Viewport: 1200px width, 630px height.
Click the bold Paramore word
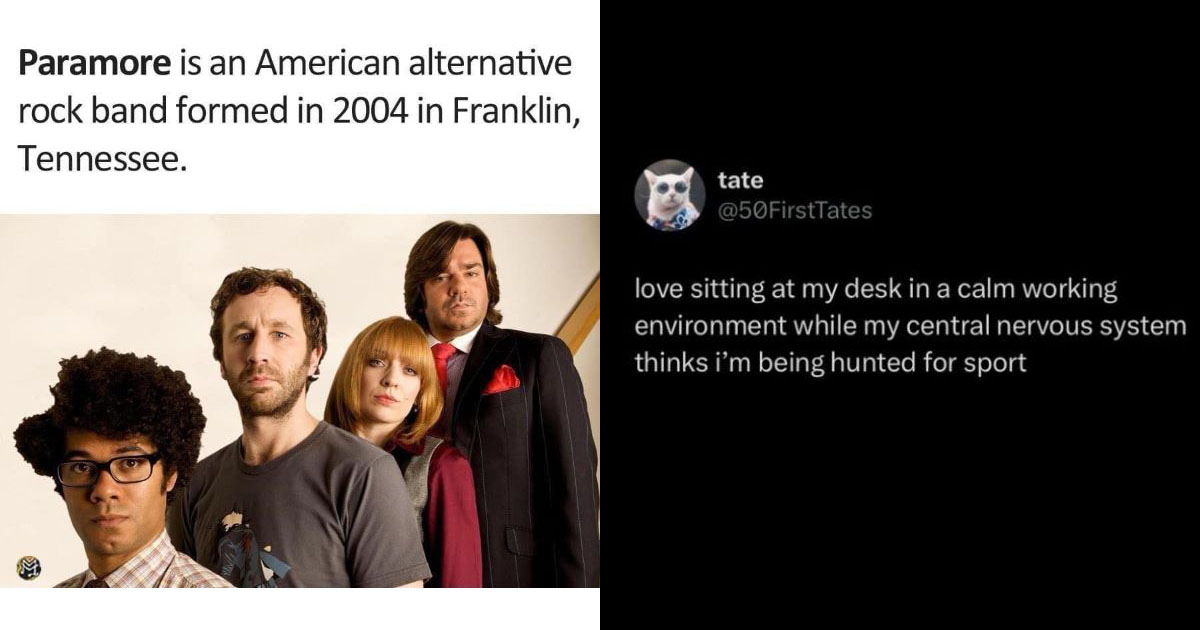[x=95, y=65]
